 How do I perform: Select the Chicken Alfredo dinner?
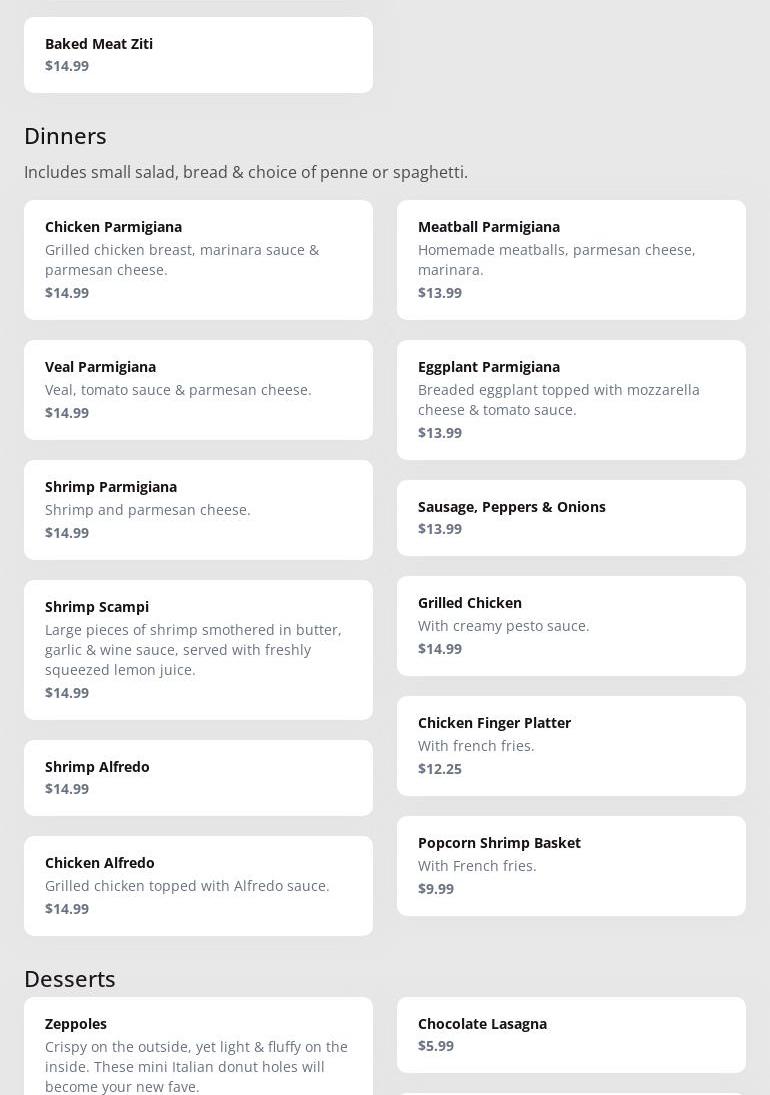(x=198, y=886)
